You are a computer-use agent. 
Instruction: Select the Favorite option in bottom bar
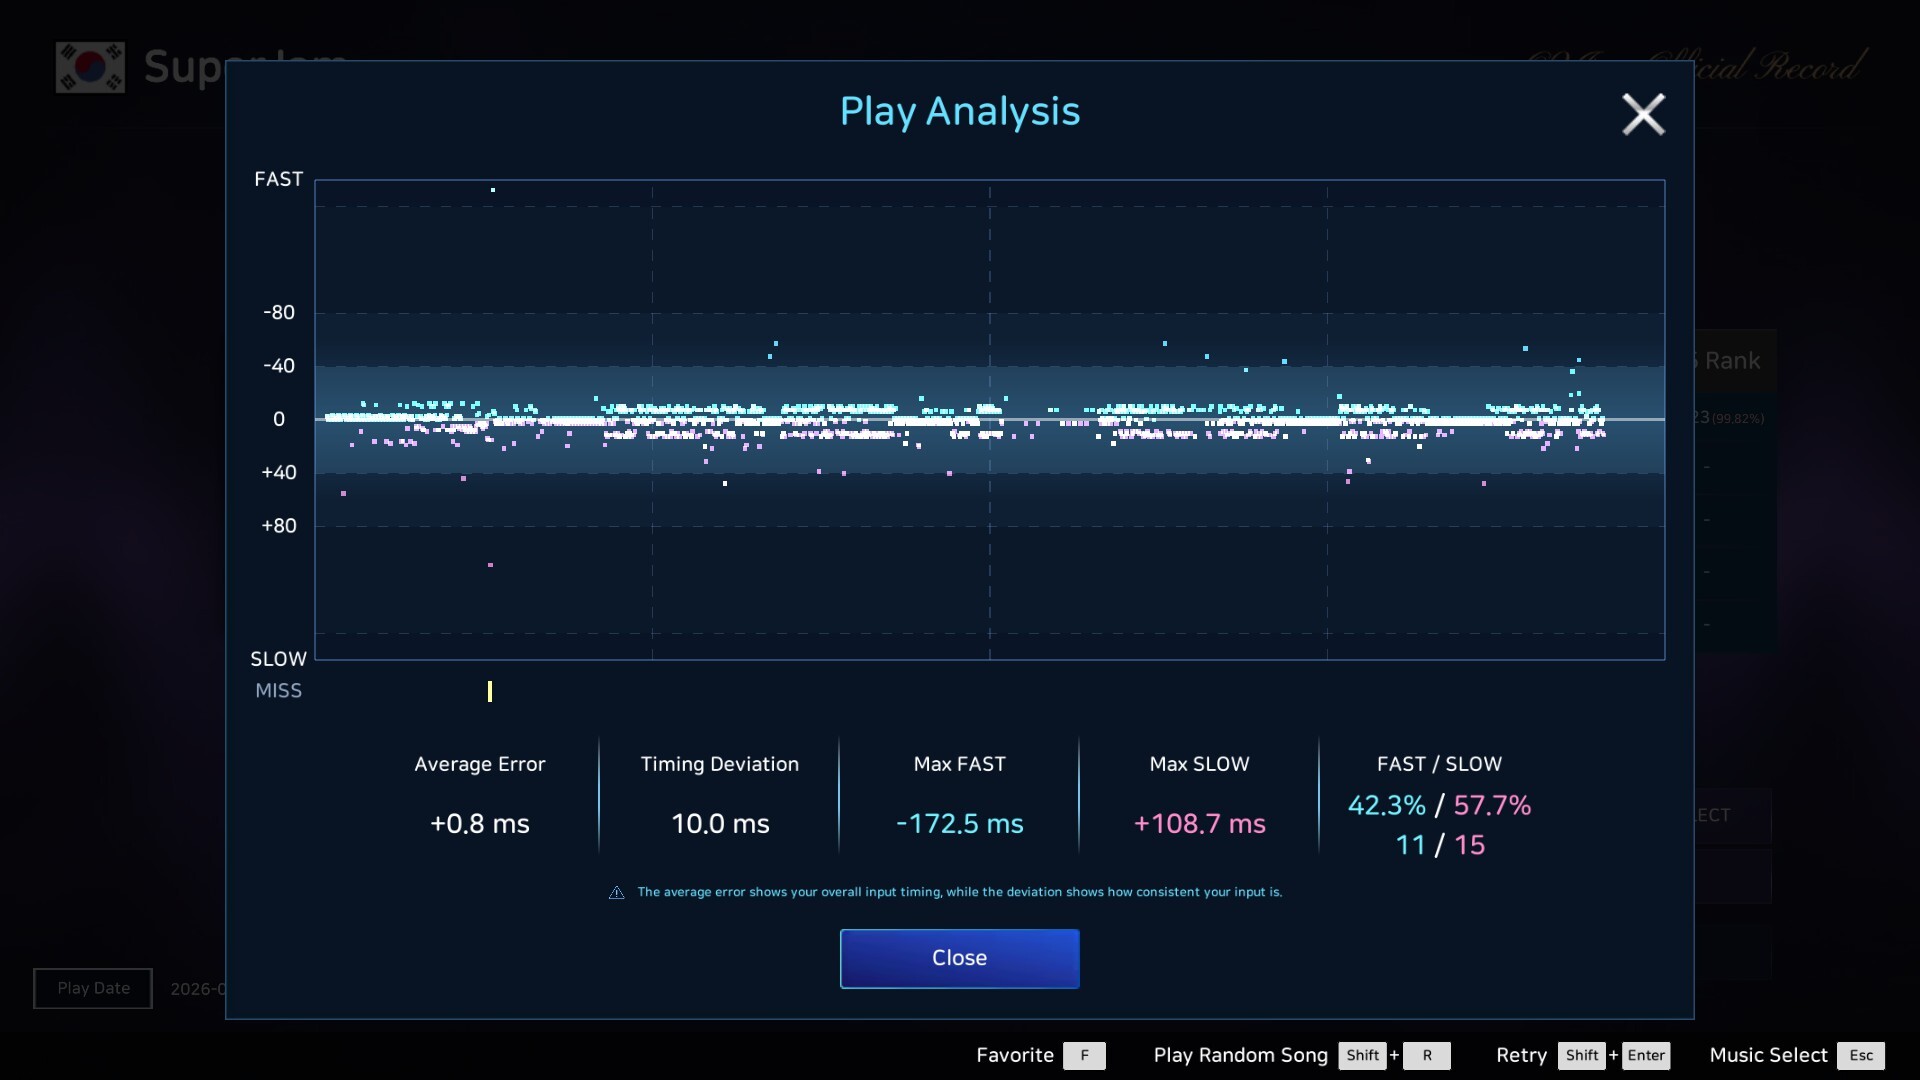coord(1015,1055)
